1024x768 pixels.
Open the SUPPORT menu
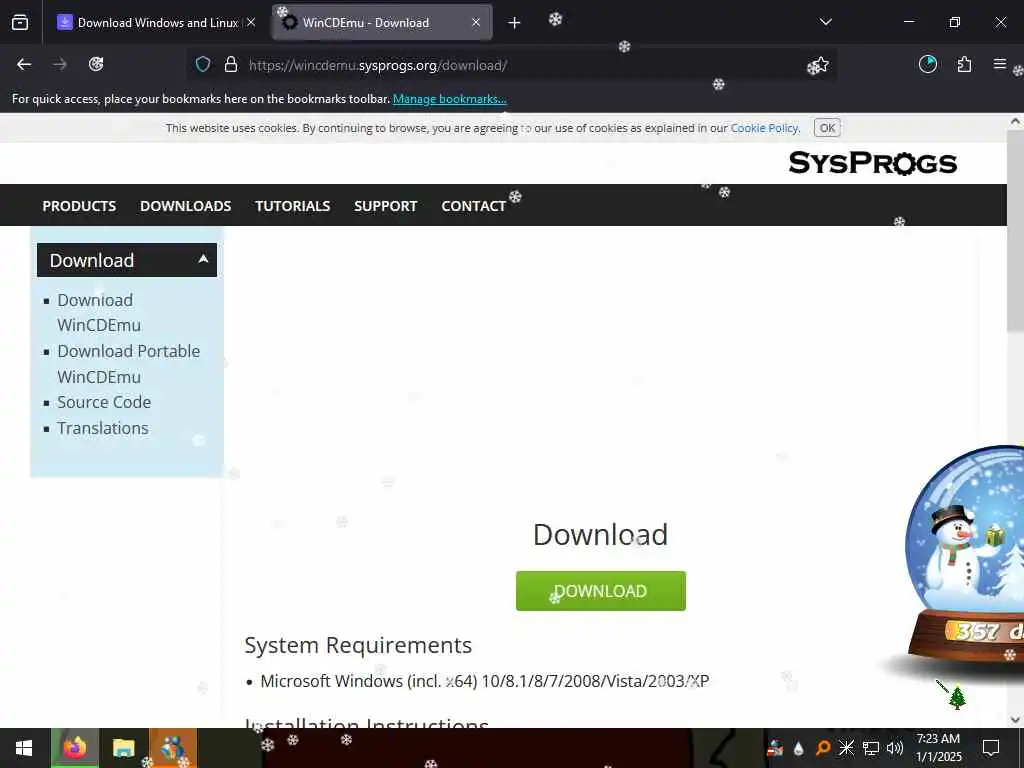coord(385,206)
